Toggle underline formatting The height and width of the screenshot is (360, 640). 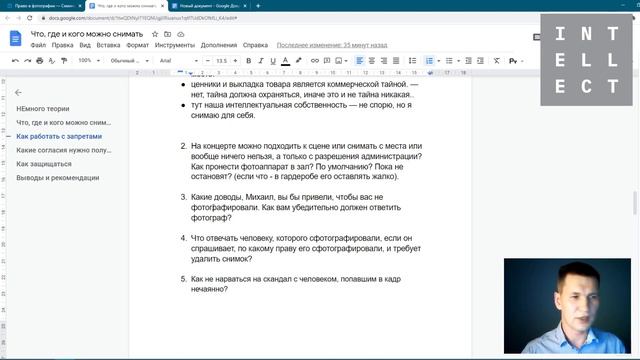pos(273,61)
